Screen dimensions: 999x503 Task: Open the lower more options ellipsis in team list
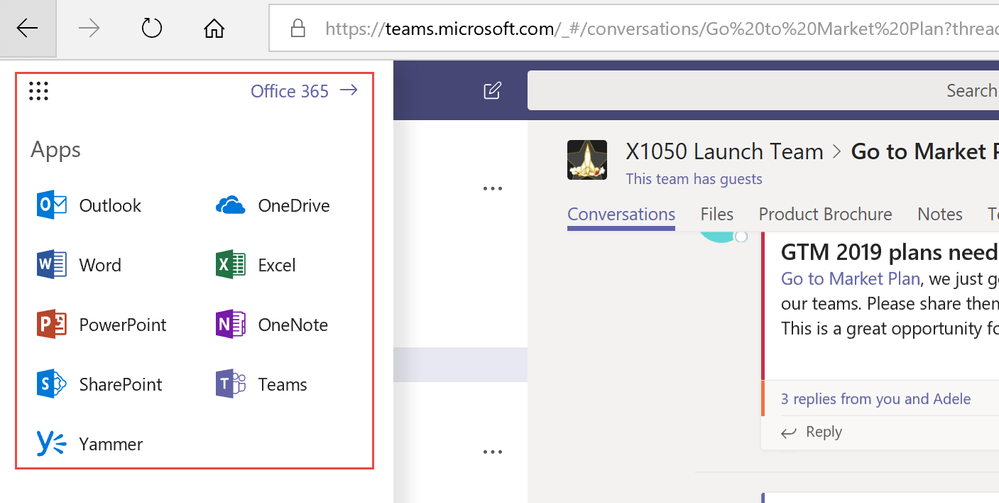click(492, 452)
